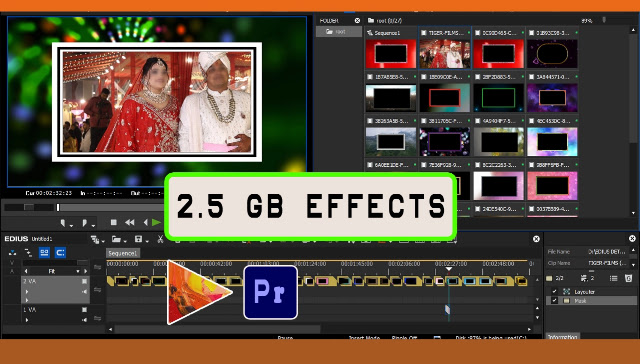Switch to the Information tab

[562, 337]
